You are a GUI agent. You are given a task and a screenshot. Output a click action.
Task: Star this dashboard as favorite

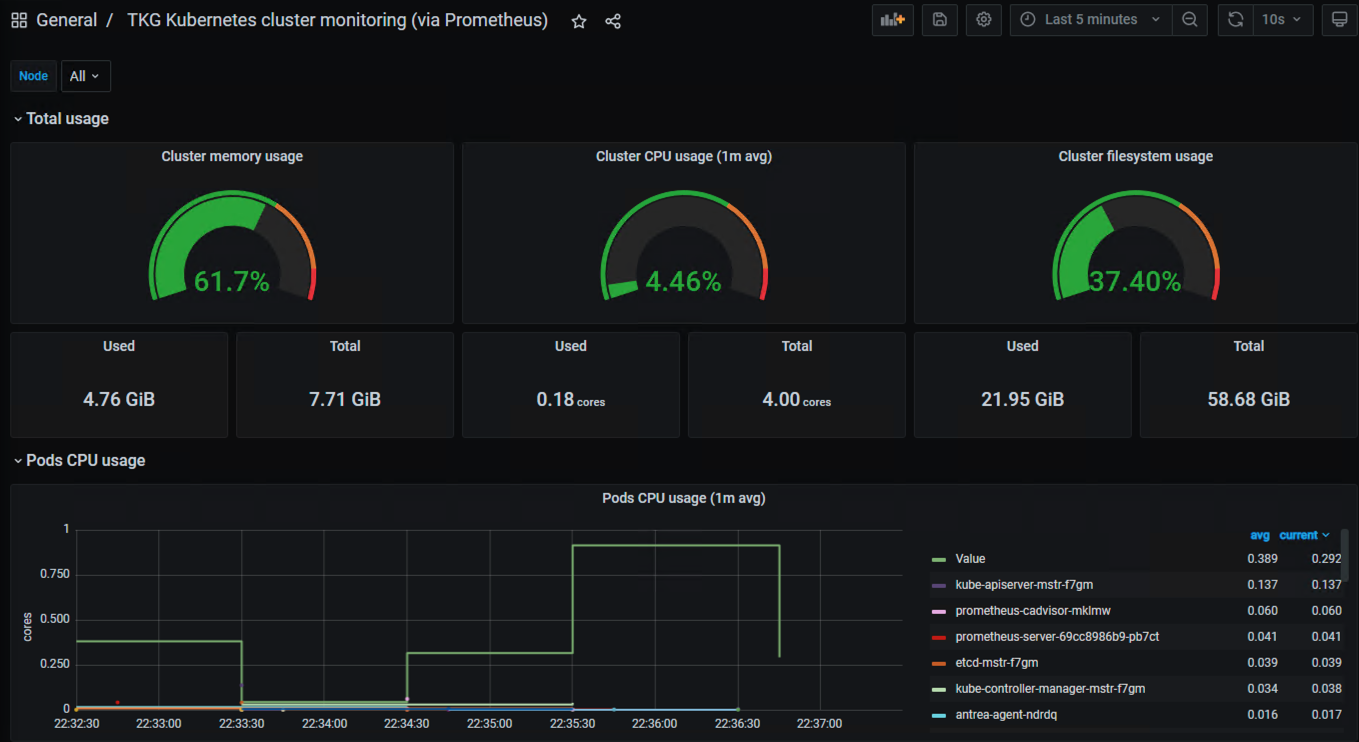pyautogui.click(x=579, y=21)
